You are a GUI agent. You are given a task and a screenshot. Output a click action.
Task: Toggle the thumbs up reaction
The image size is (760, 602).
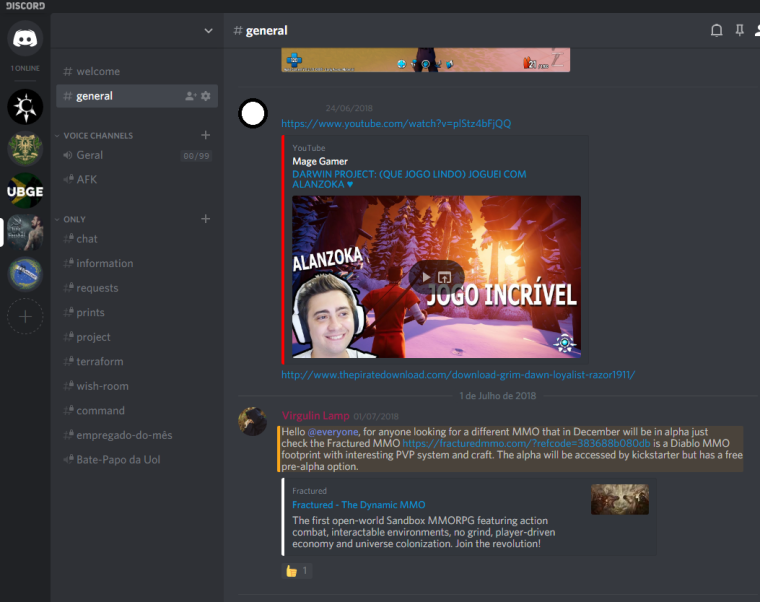[297, 571]
